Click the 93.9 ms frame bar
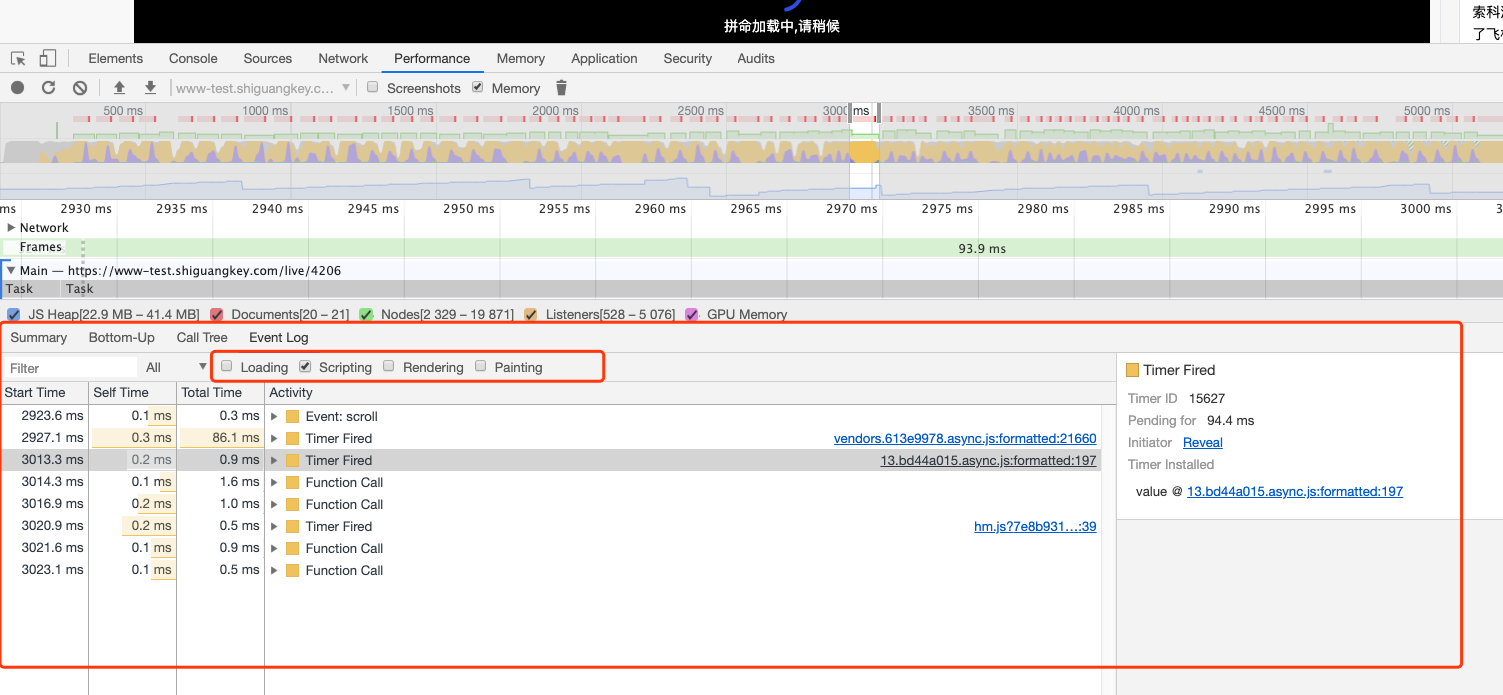Viewport: 1503px width, 695px height. pos(982,248)
